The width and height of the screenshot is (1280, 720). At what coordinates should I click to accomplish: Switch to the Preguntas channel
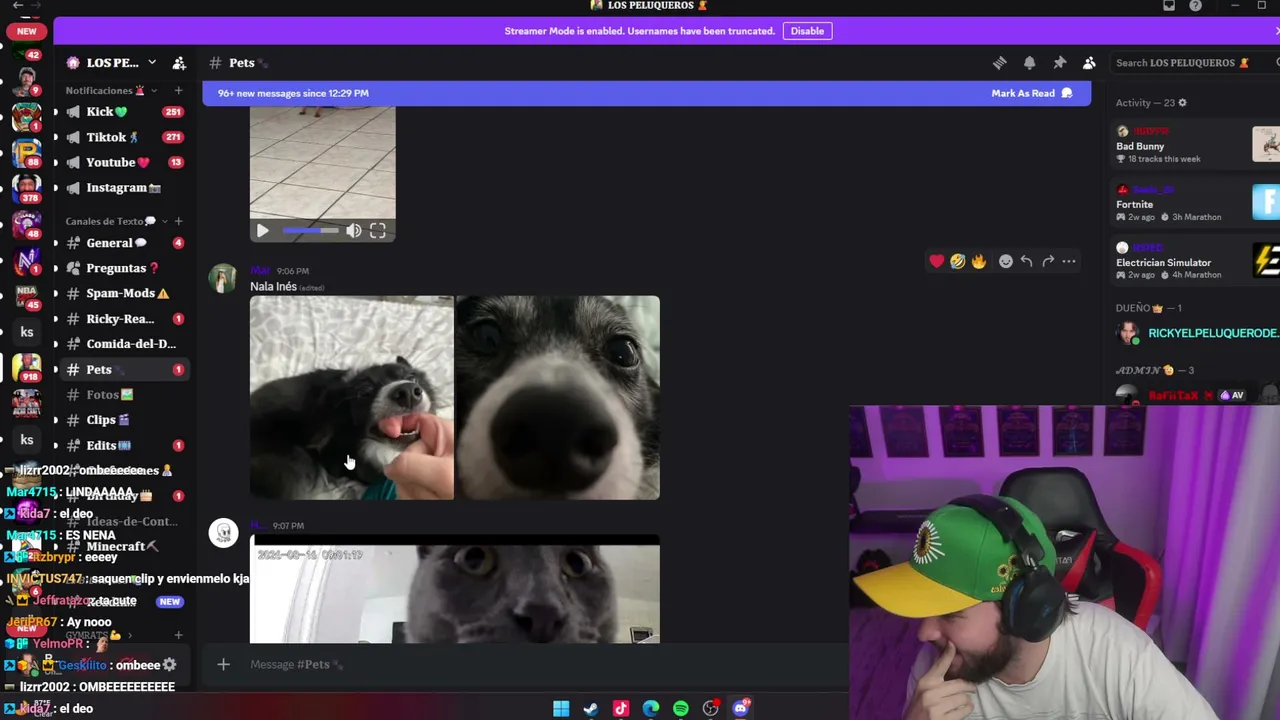(122, 268)
